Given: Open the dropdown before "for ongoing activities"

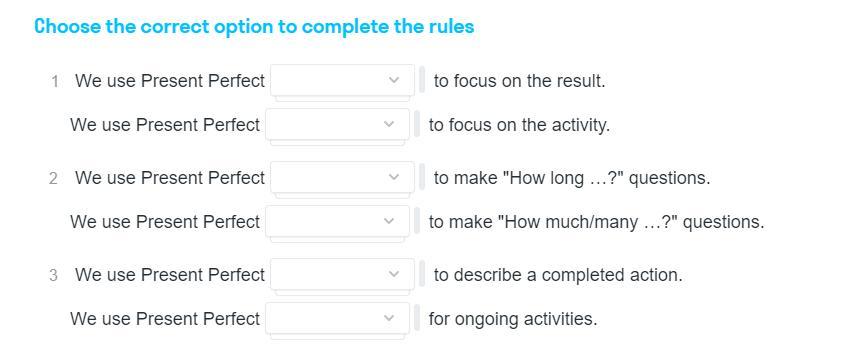Looking at the screenshot, I should pos(337,318).
